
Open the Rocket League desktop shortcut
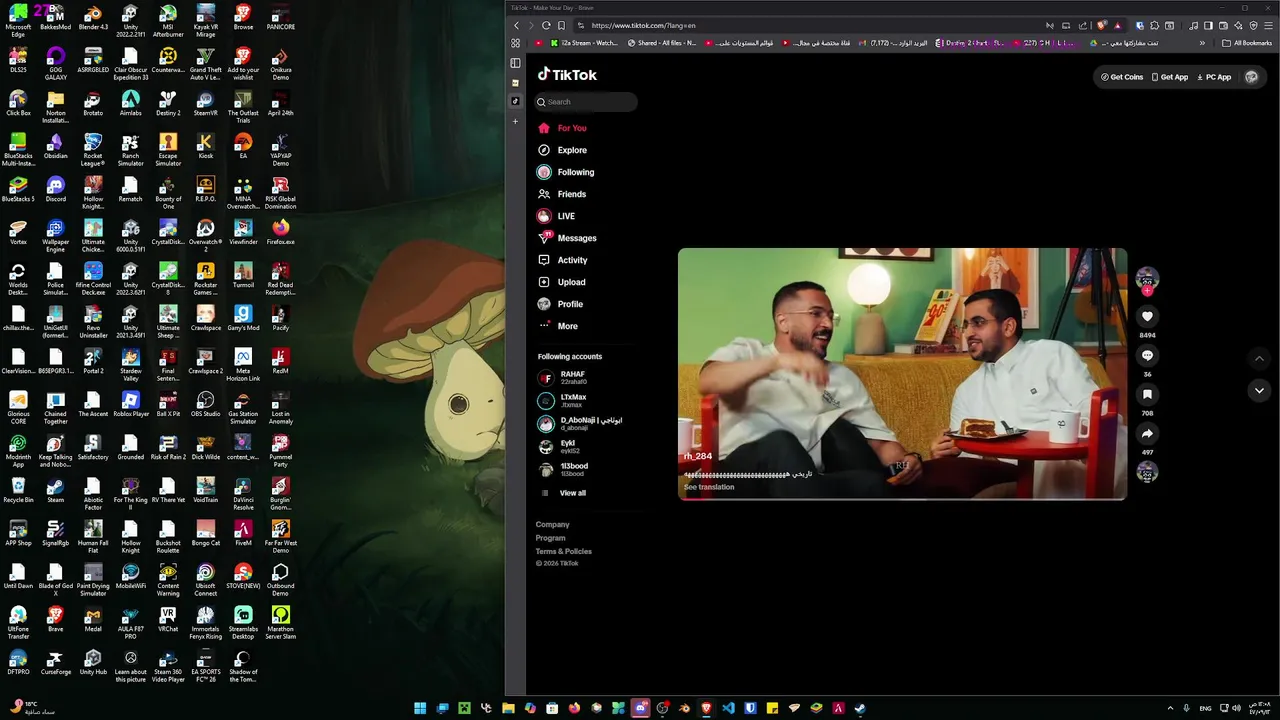click(x=93, y=150)
